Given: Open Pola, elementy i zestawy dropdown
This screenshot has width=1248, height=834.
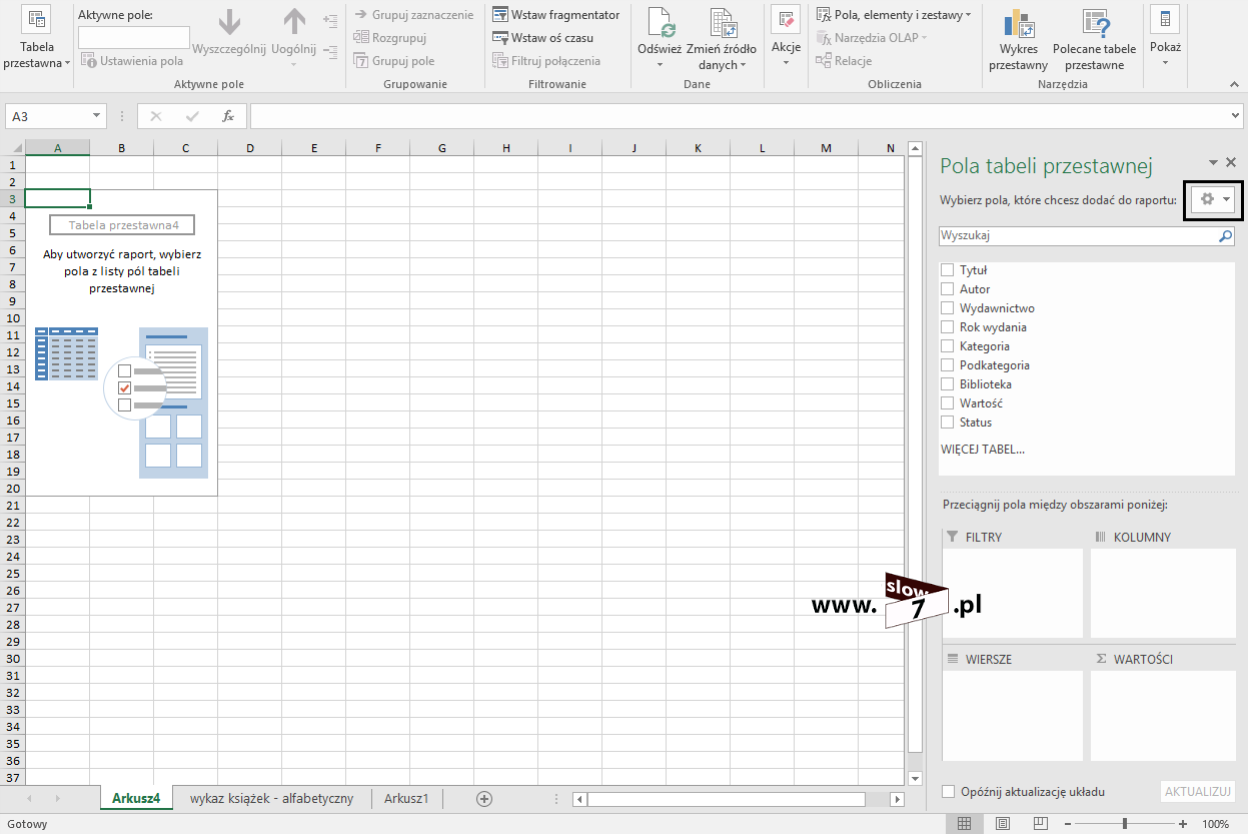Looking at the screenshot, I should click(894, 15).
